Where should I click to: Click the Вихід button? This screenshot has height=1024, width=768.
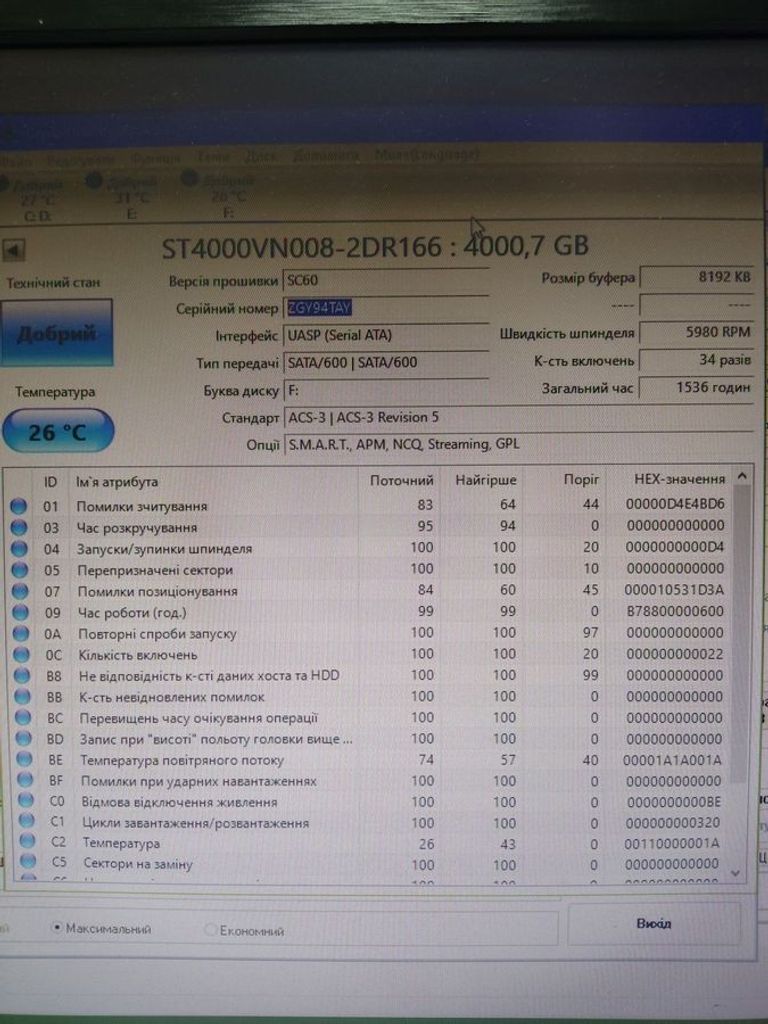(654, 923)
